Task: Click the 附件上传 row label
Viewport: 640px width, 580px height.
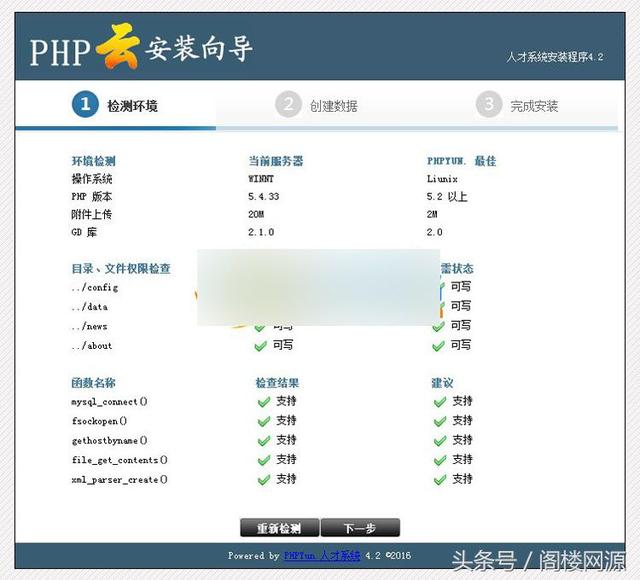Action: (92, 214)
